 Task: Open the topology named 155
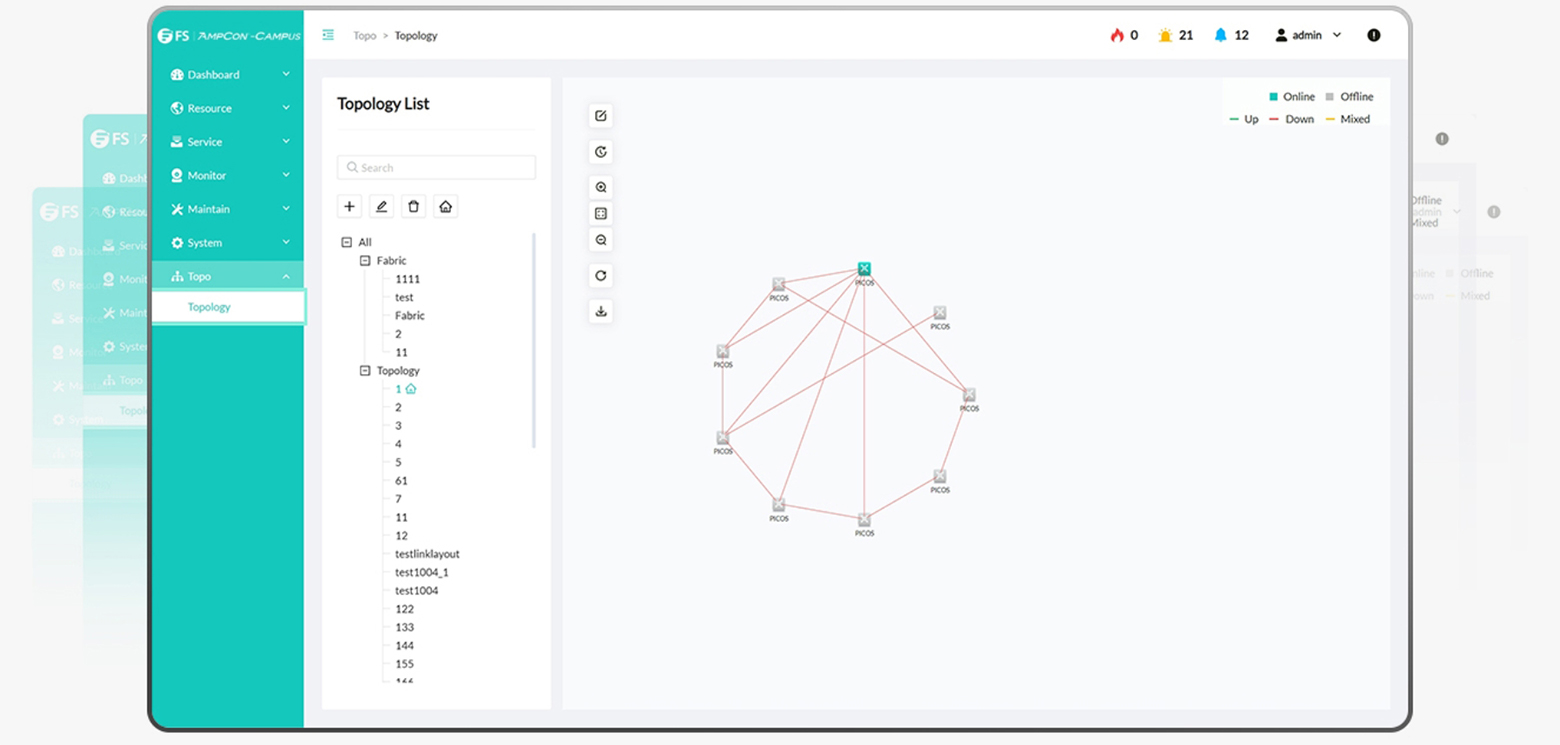[x=404, y=664]
